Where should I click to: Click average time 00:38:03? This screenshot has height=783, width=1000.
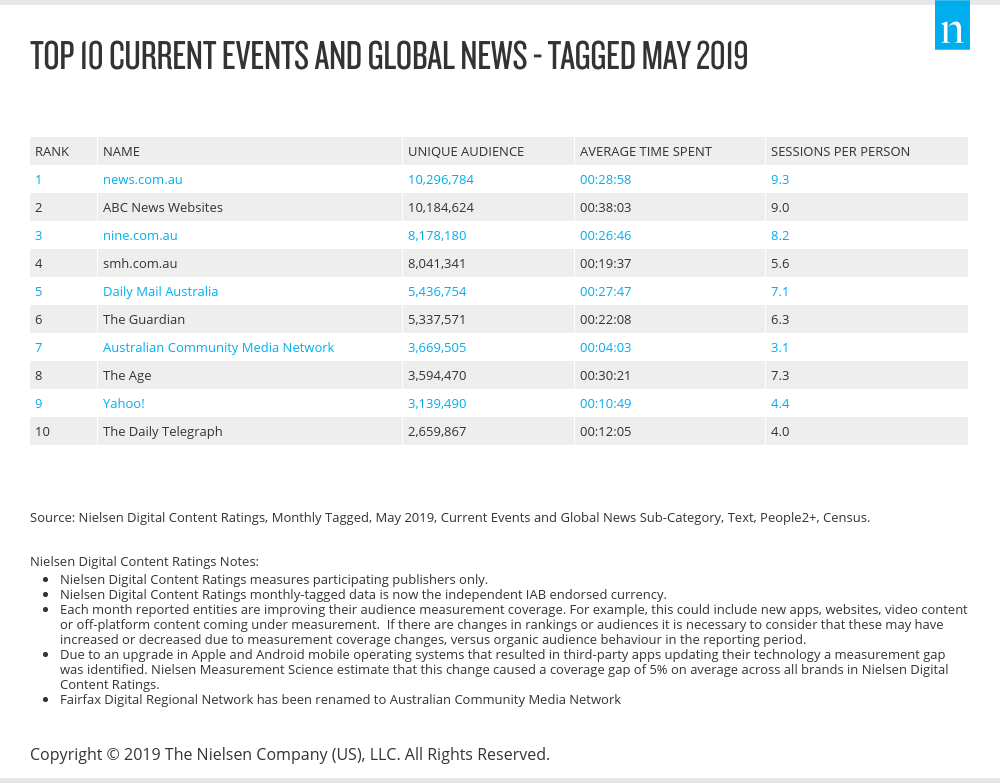pos(605,208)
